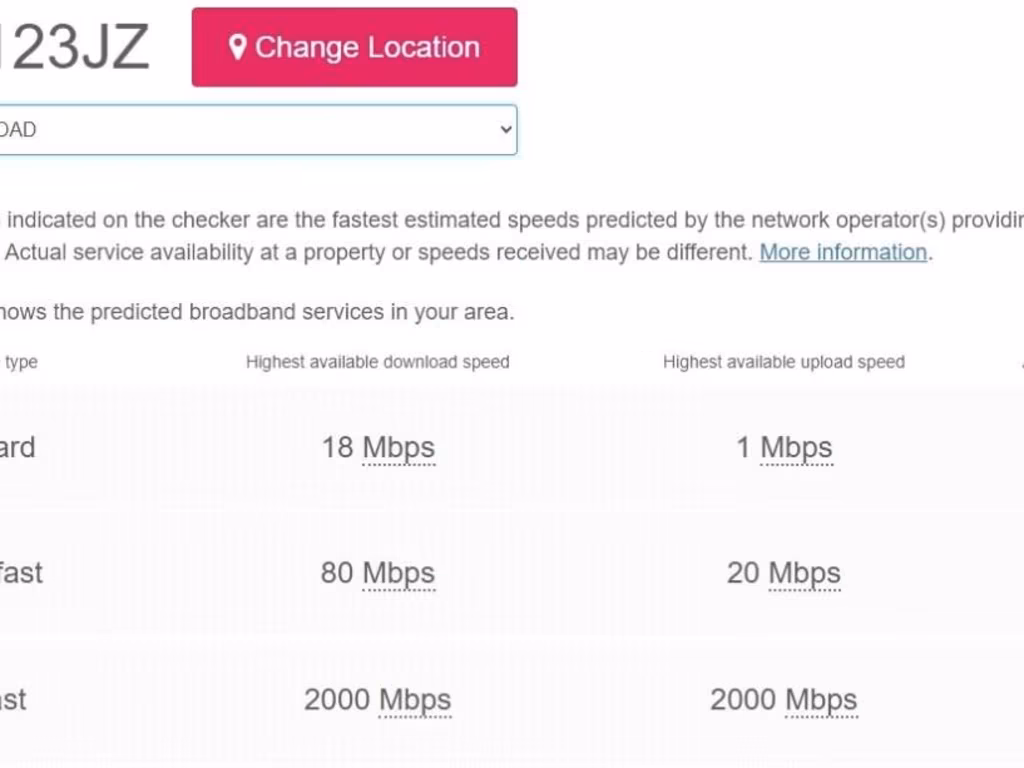Click Mbps abbreviation beside 1 upload

pyautogui.click(x=796, y=447)
